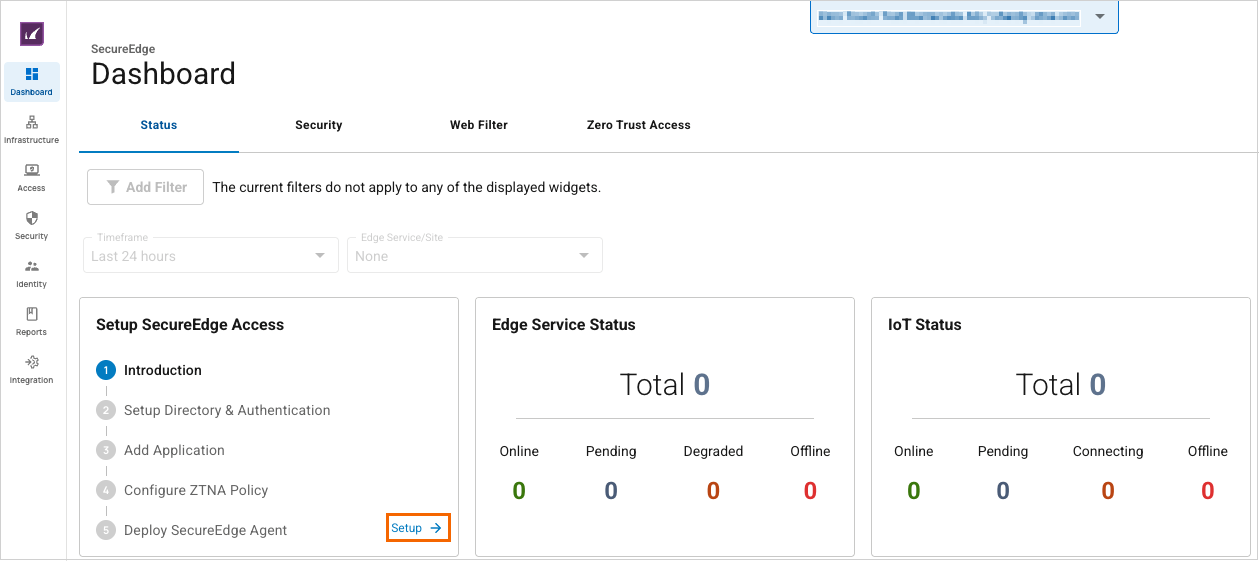This screenshot has height=561, width=1259.
Task: Open Integration in the sidebar
Action: (x=32, y=369)
